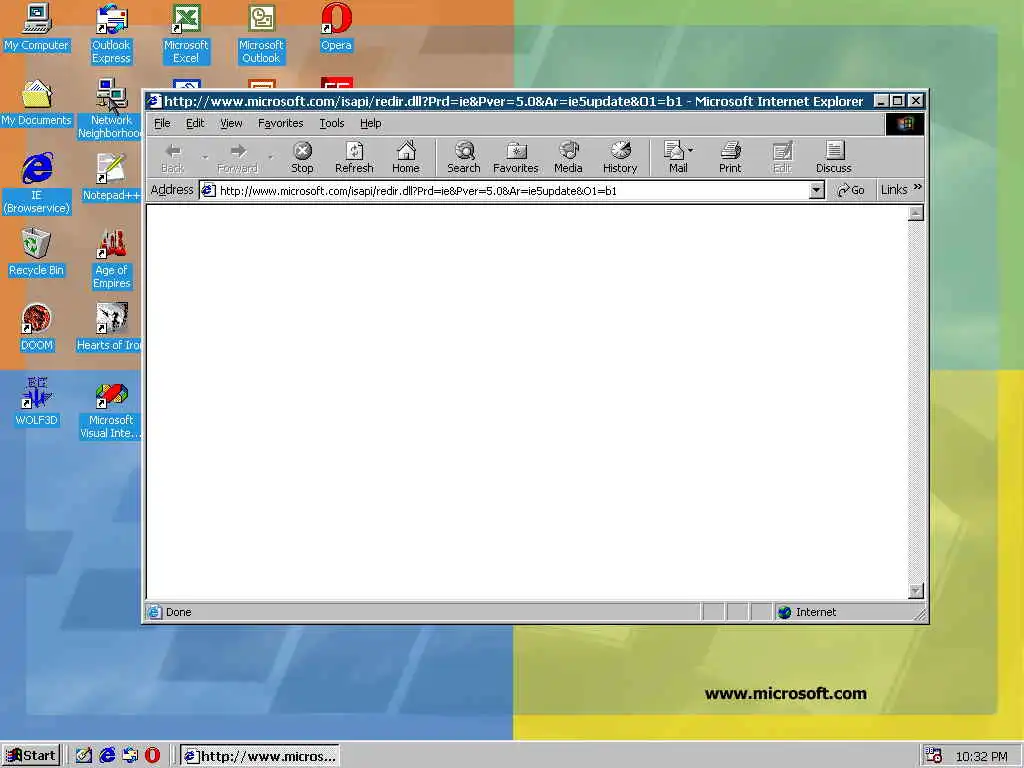1024x768 pixels.
Task: Open the address bar dropdown list
Action: coord(816,190)
